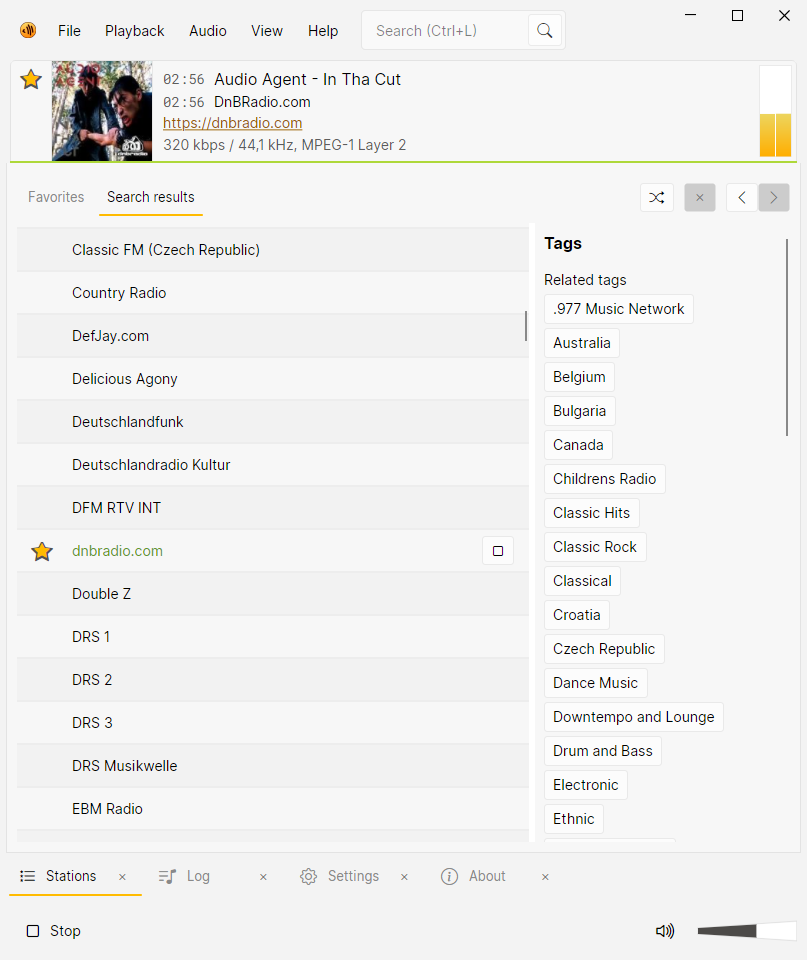Toggle favorite star in now-playing header

(31, 79)
